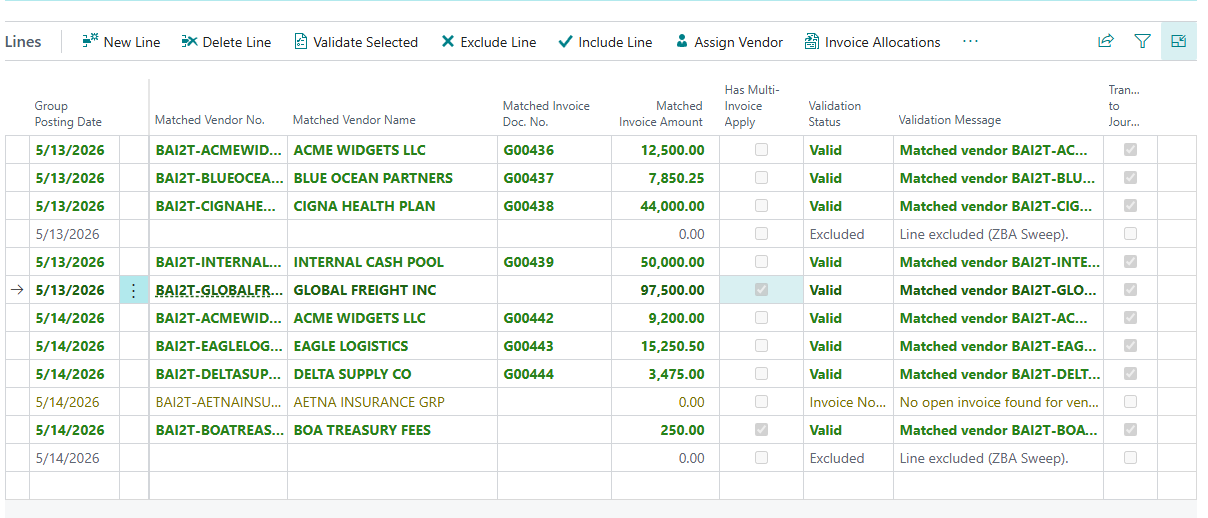Toggle transfer checkbox for AETNA INSURANCE GRP row
The width and height of the screenshot is (1208, 518).
pos(1130,402)
